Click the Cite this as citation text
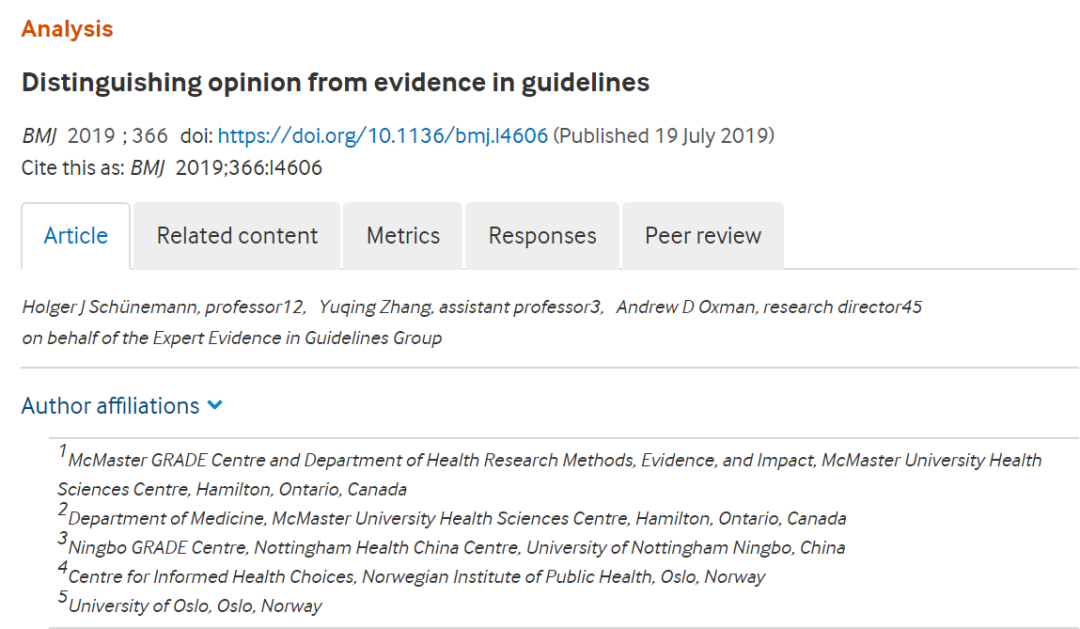The height and width of the screenshot is (629, 1080). [172, 168]
